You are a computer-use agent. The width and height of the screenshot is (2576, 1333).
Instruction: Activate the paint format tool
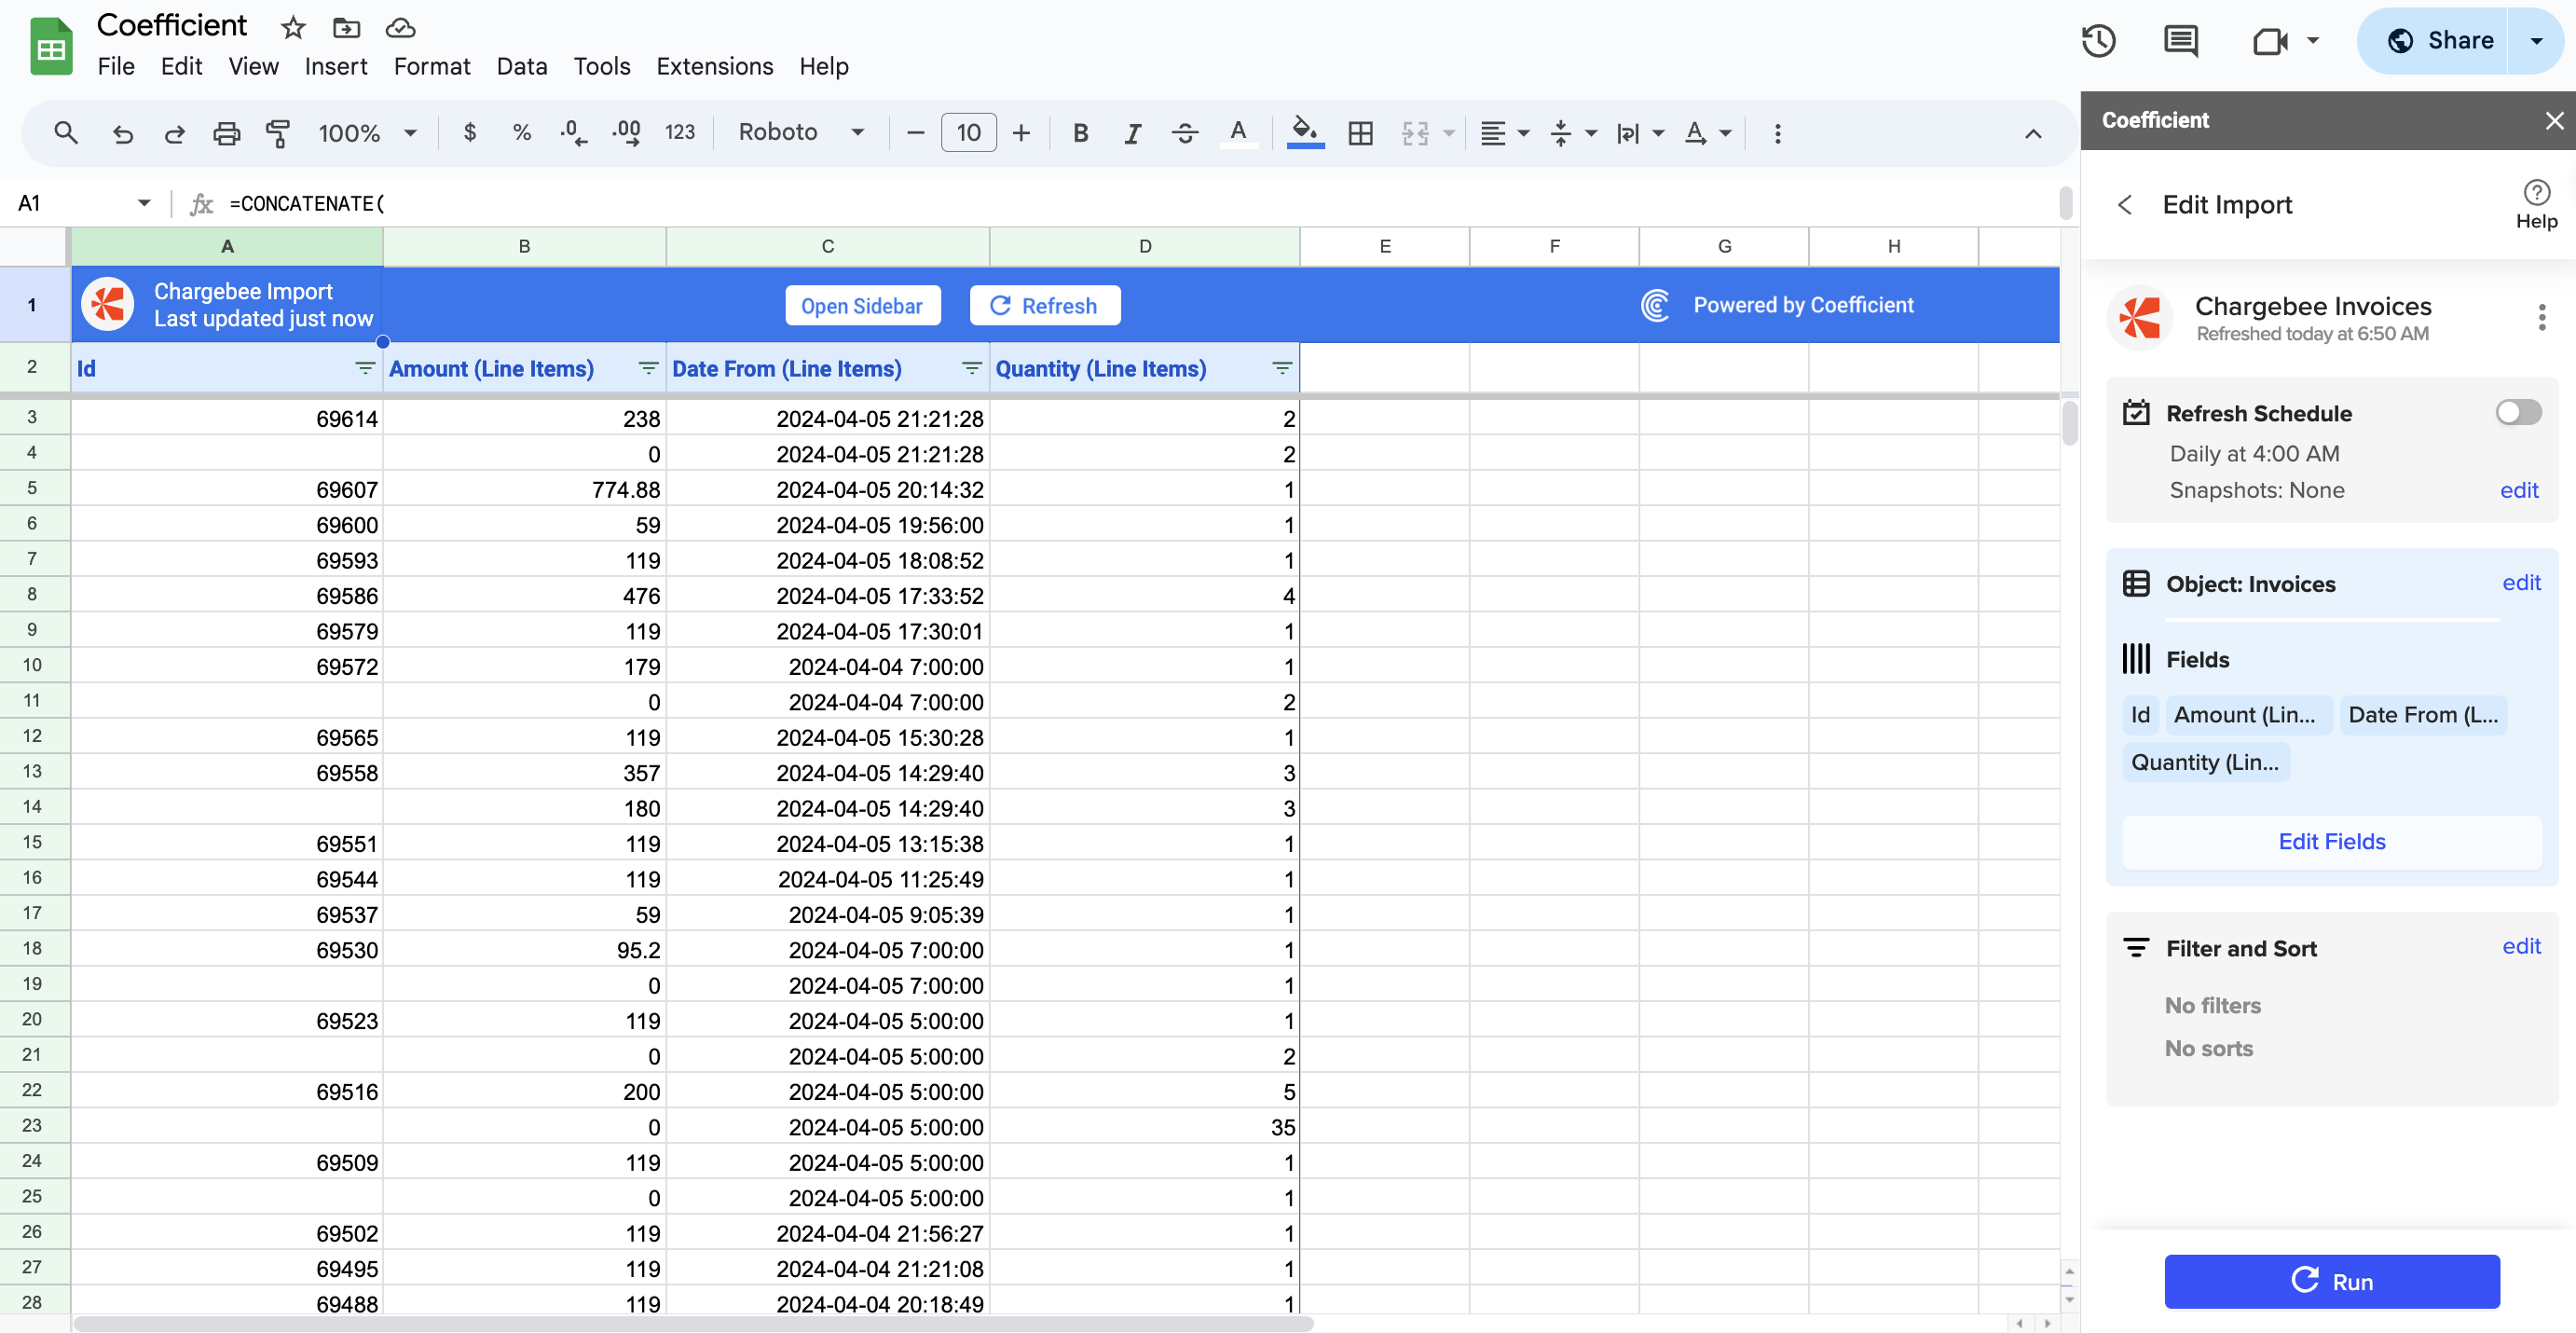coord(278,133)
